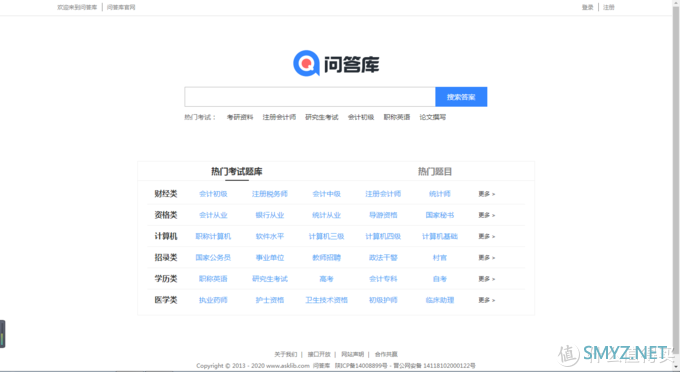680x372 pixels.
Task: Open 银行从业 in 资格类 row
Action: coord(270,215)
